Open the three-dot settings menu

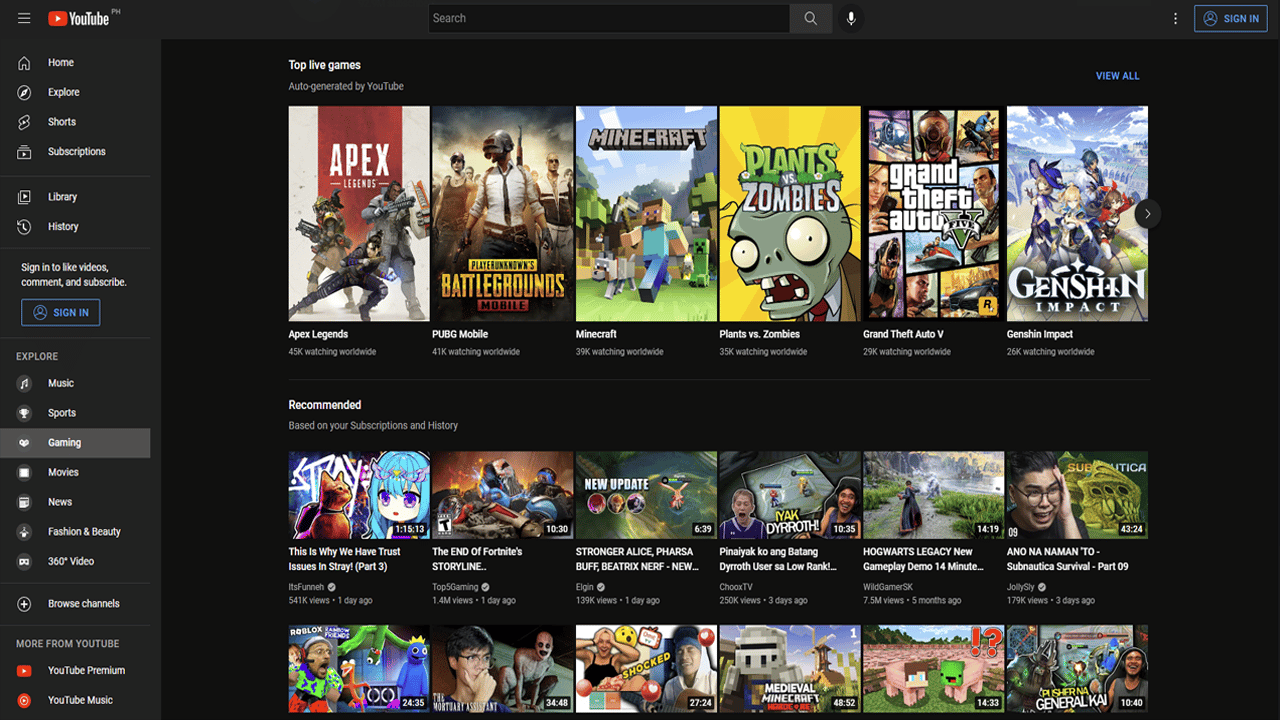(x=1176, y=18)
